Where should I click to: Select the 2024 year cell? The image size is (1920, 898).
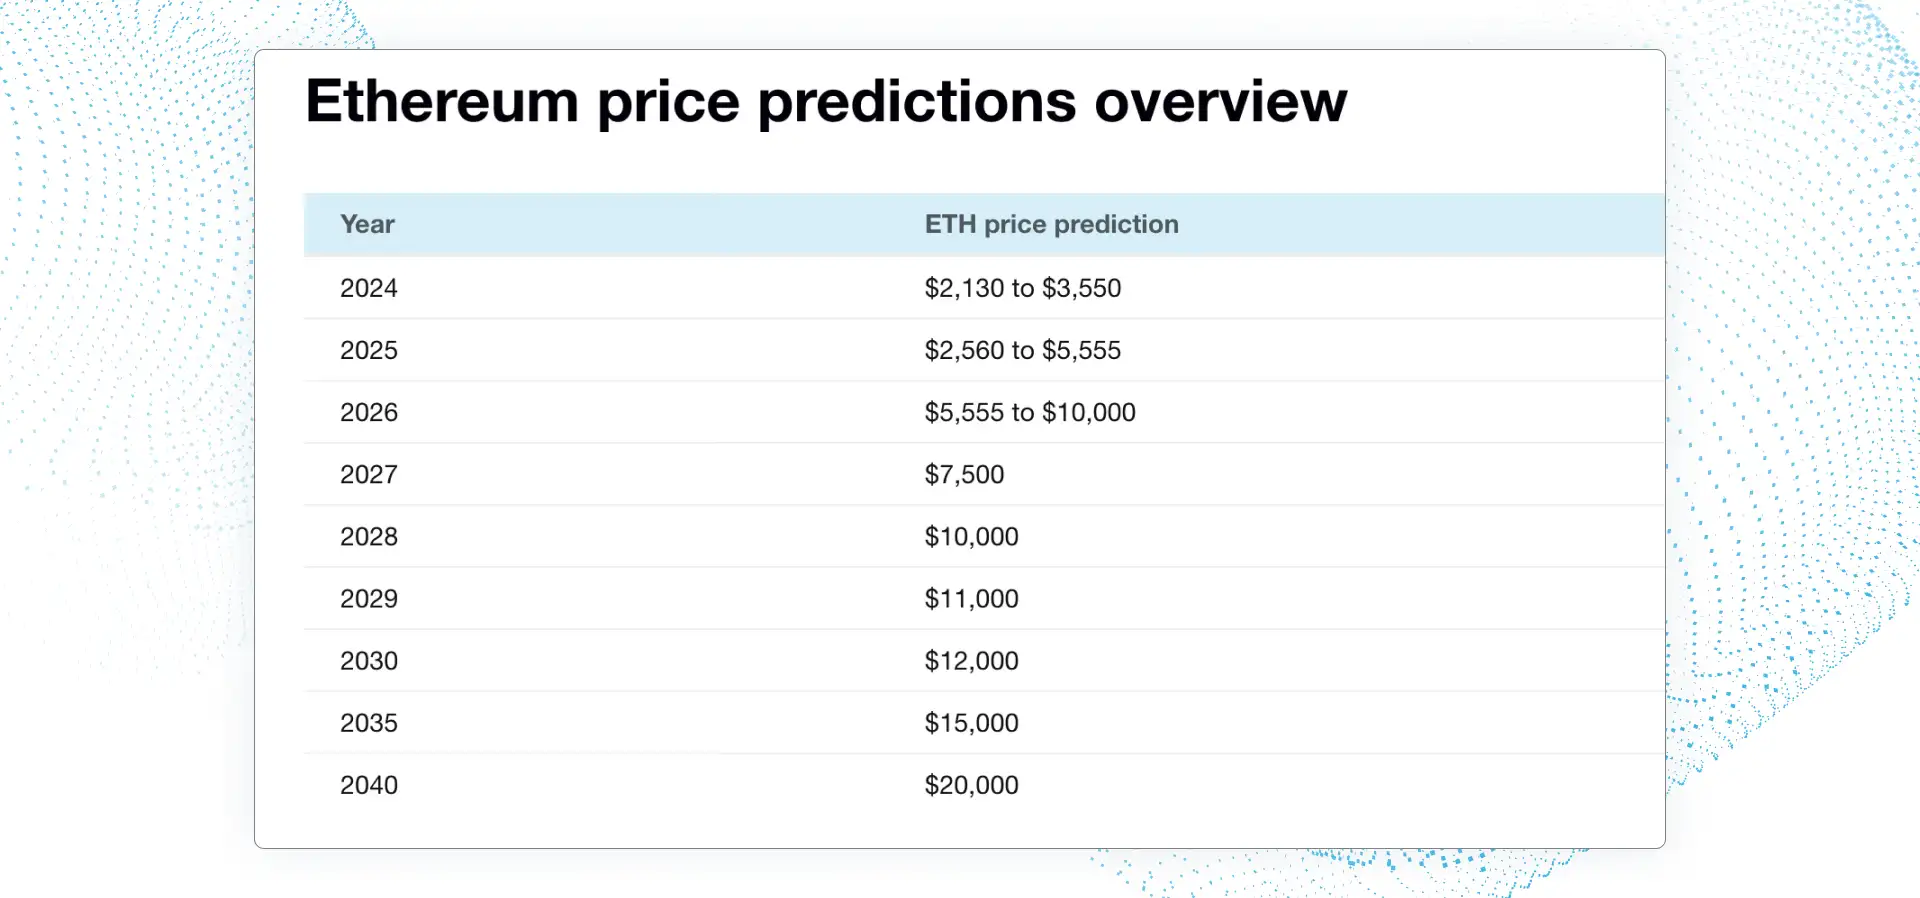pos(369,289)
